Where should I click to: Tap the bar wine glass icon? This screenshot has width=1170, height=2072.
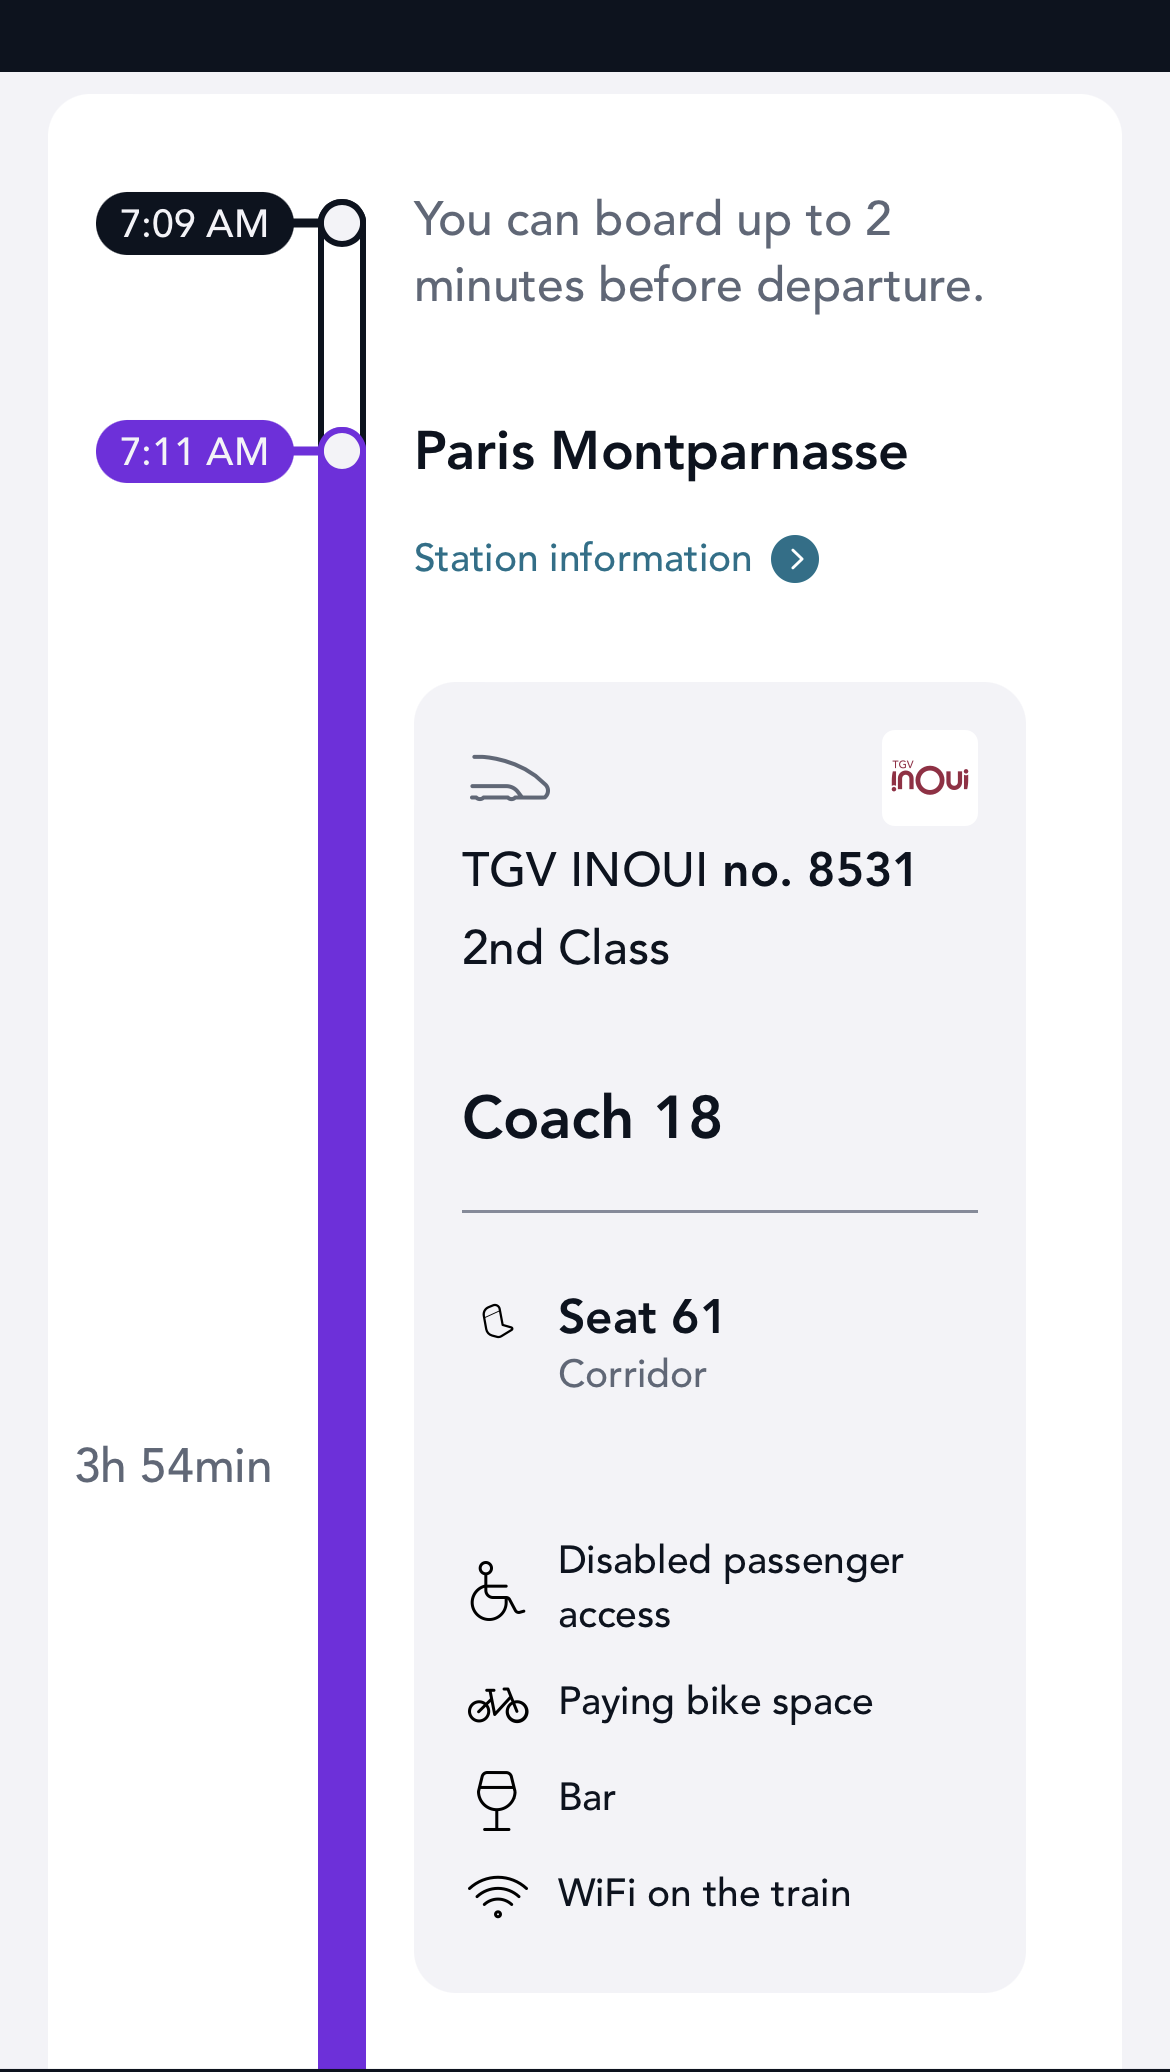(x=496, y=1800)
